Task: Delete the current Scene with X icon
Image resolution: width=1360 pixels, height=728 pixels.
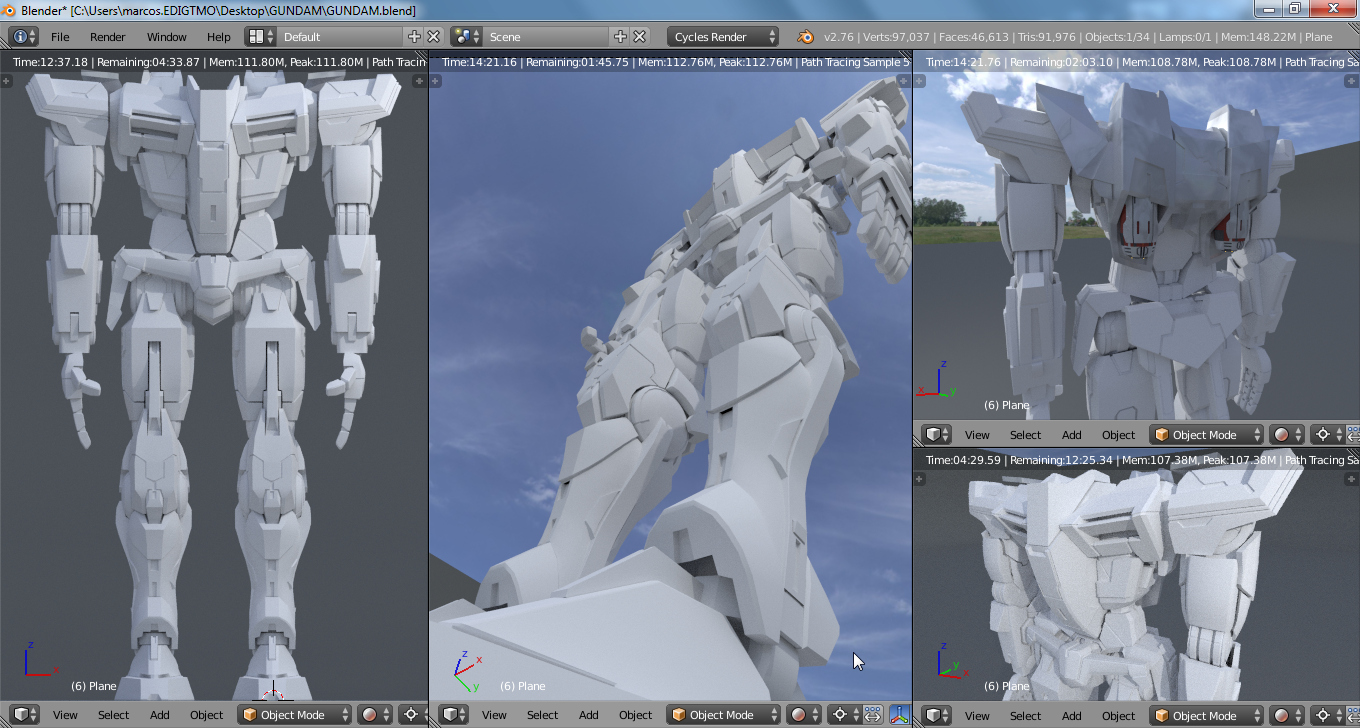Action: pyautogui.click(x=639, y=37)
